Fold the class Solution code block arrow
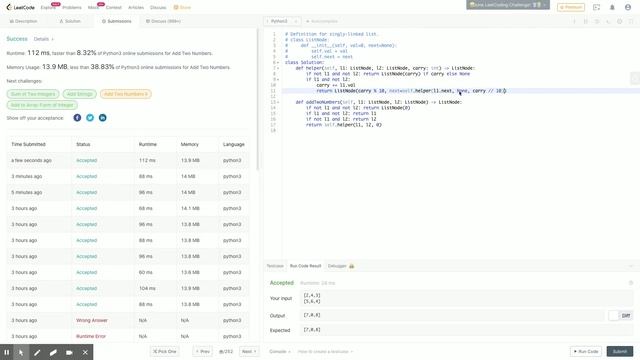 click(279, 62)
